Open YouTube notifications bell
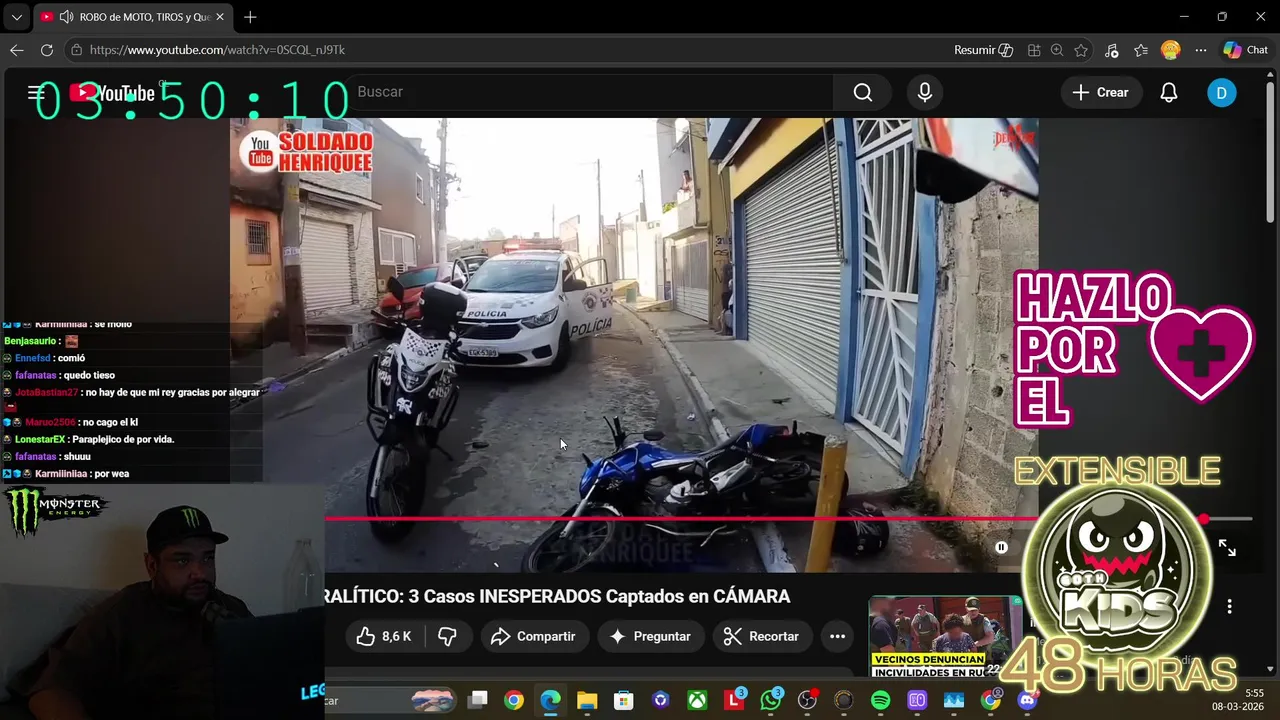 coord(1169,92)
